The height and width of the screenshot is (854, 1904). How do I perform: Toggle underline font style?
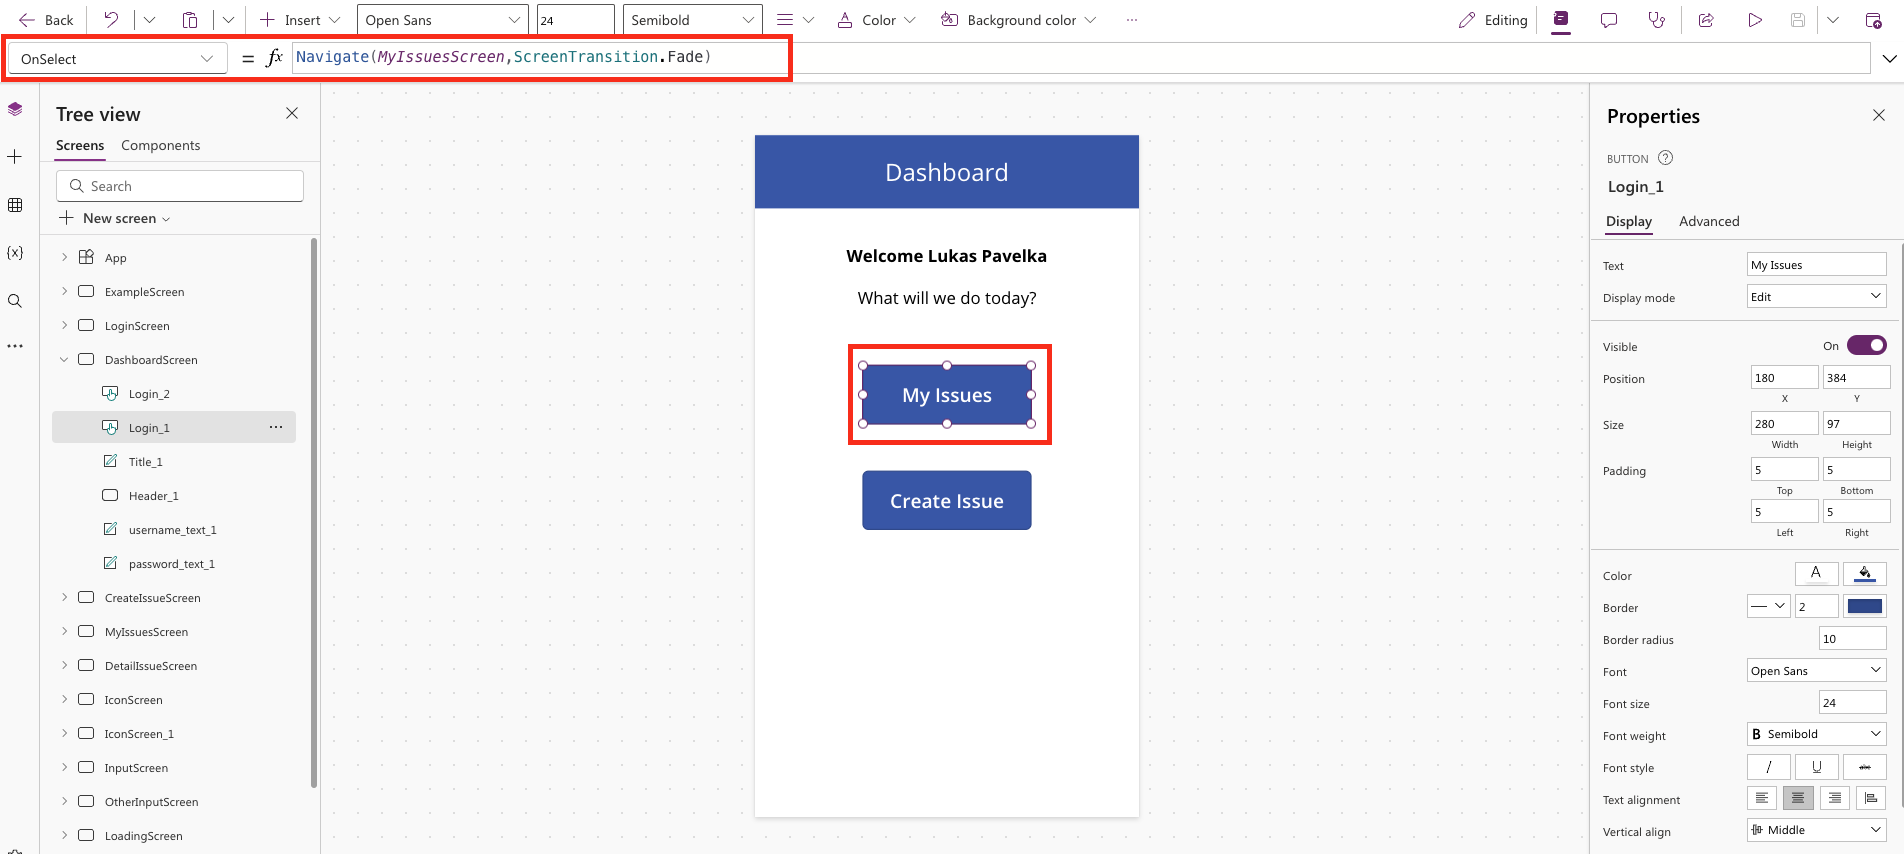[1817, 767]
